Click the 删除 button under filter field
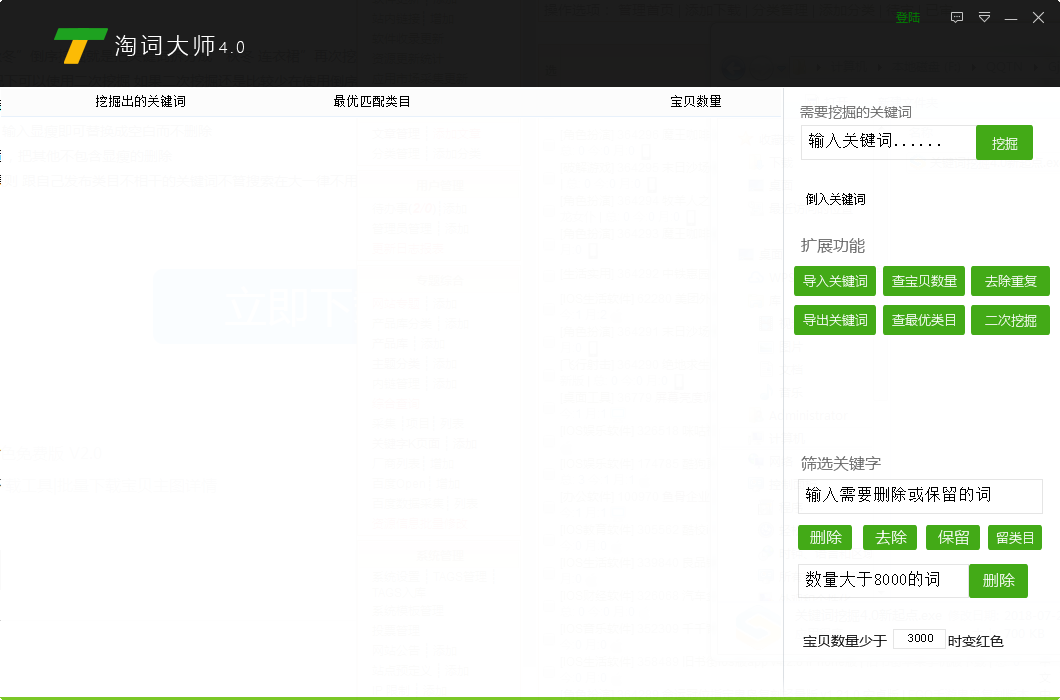Screen dimensions: 1060x700 coord(825,538)
